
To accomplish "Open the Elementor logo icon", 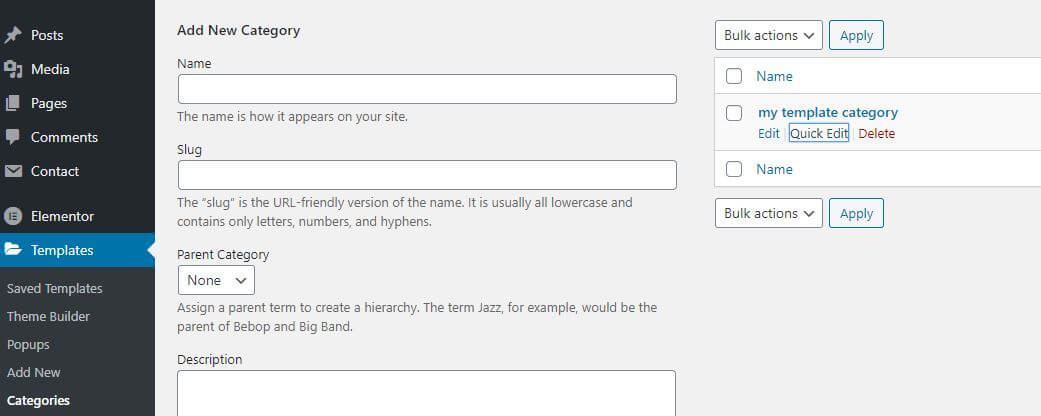I will tap(13, 216).
